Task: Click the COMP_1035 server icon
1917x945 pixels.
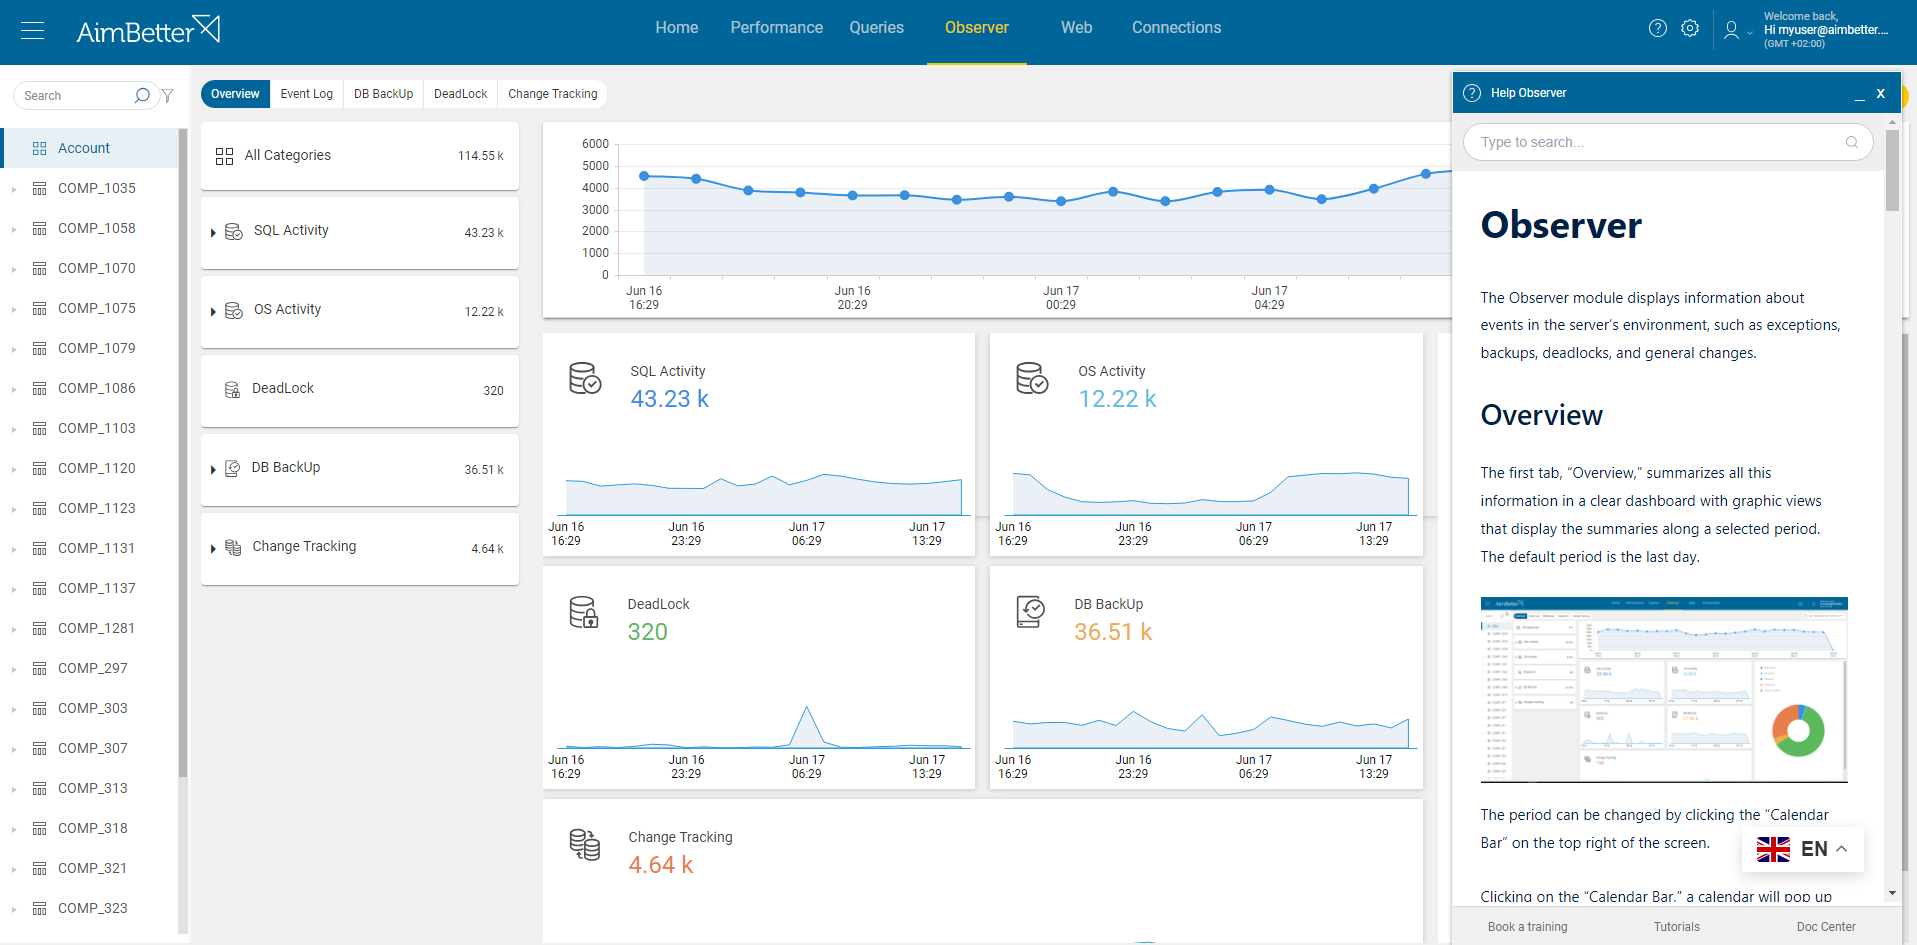Action: (x=40, y=188)
